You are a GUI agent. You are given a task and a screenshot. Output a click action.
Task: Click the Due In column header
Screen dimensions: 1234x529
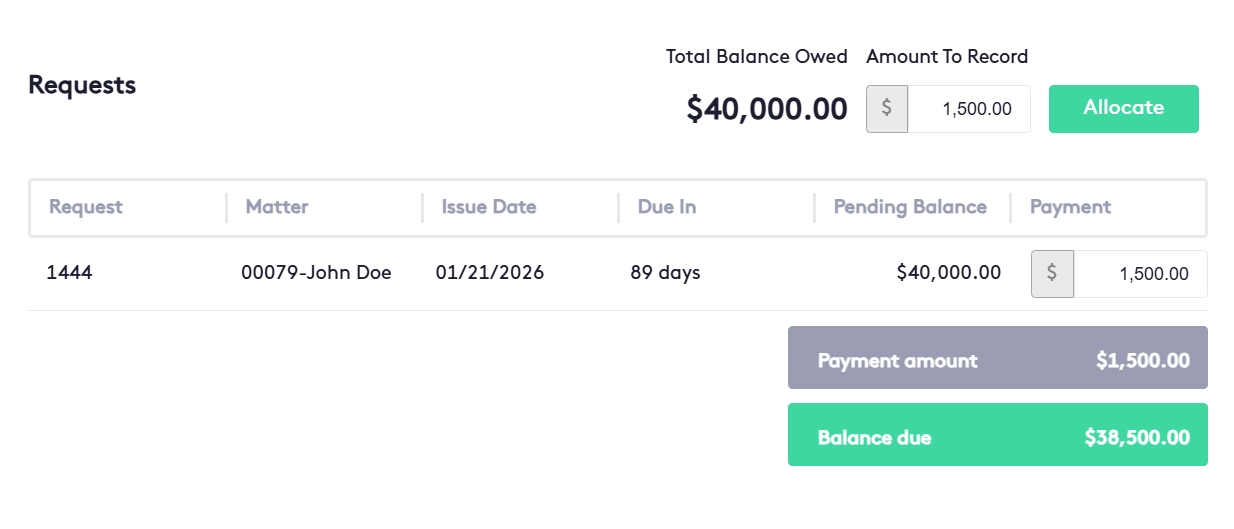(x=667, y=207)
